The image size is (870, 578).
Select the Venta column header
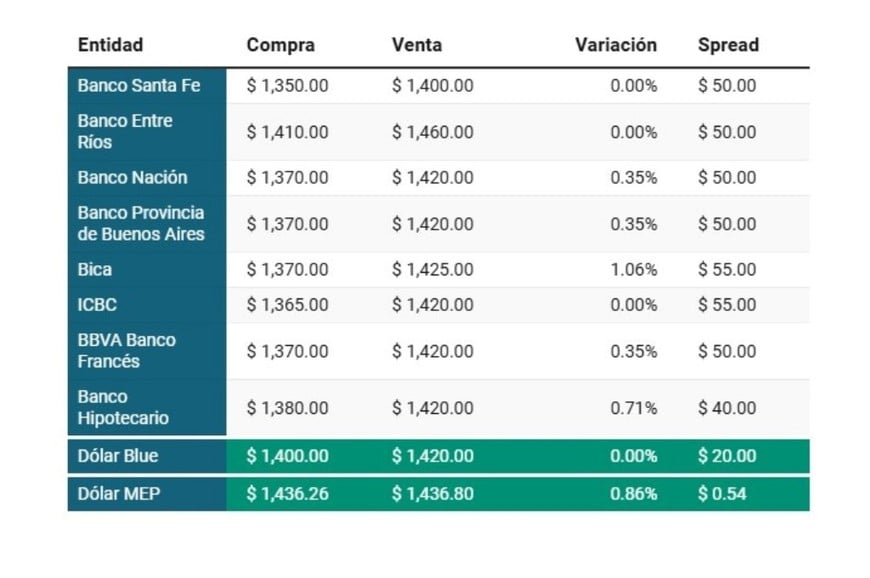point(417,45)
